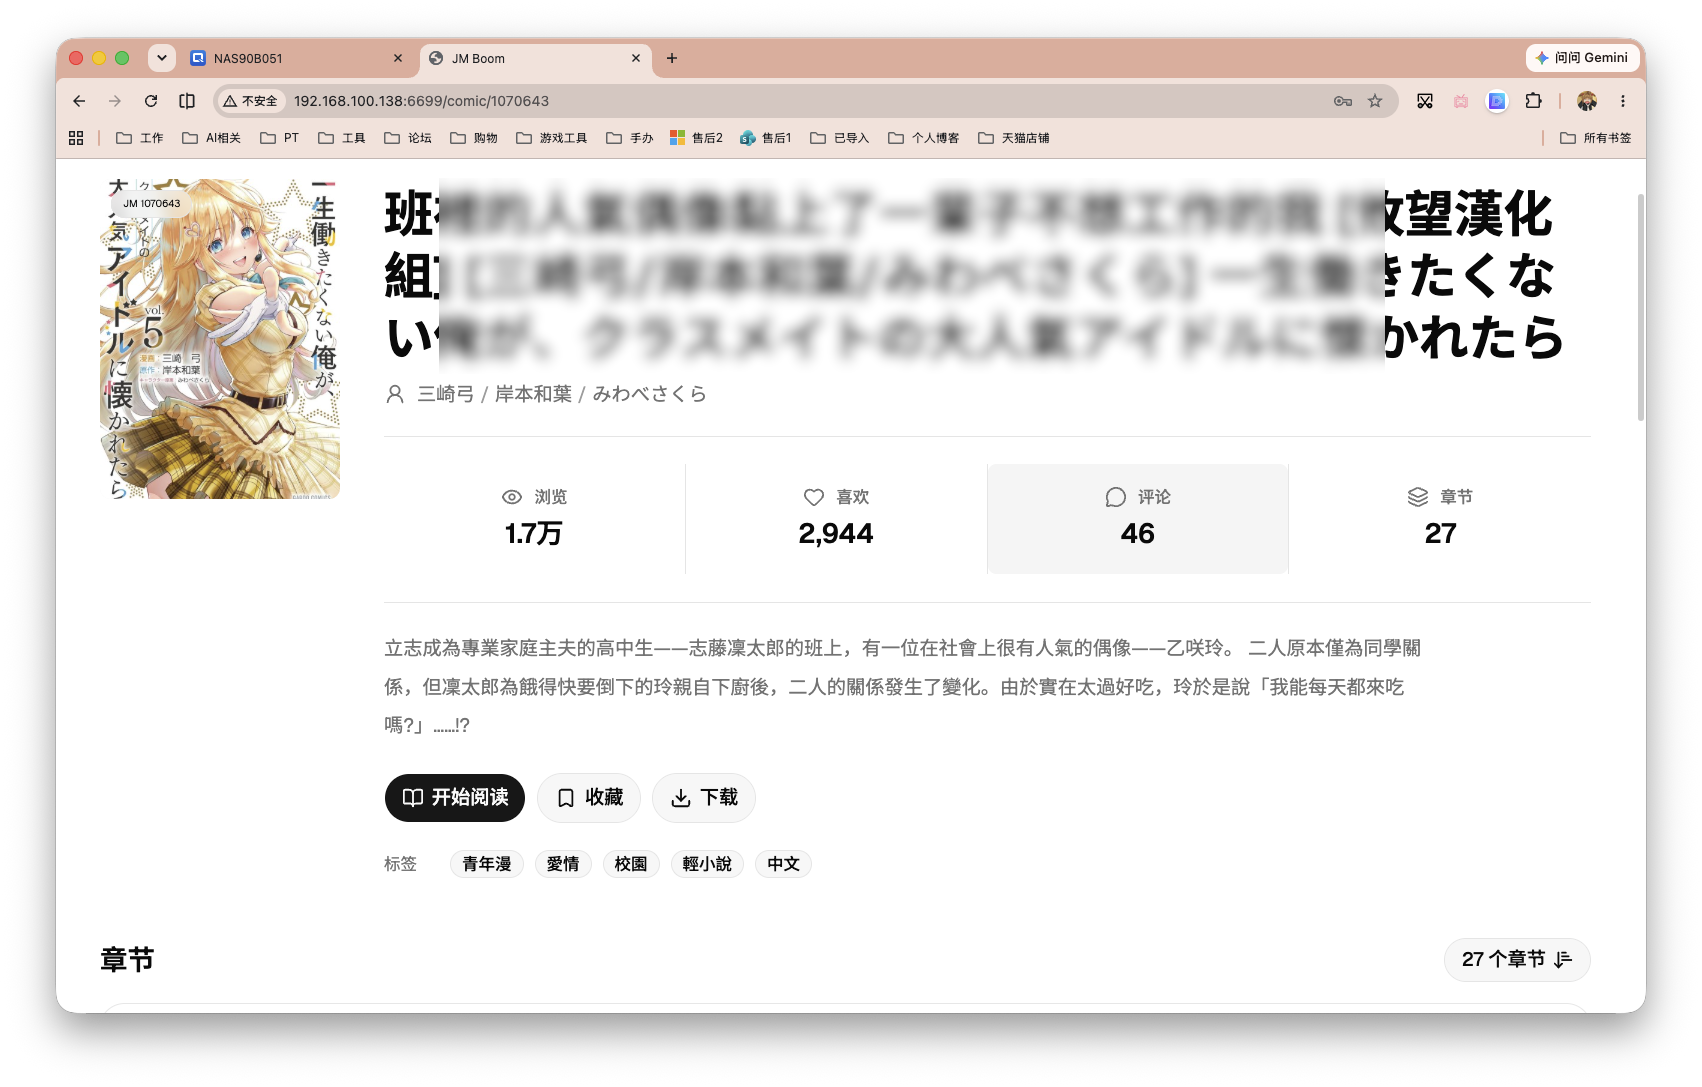Open the 购物 bookmark folder
The height and width of the screenshot is (1087, 1702).
[474, 138]
